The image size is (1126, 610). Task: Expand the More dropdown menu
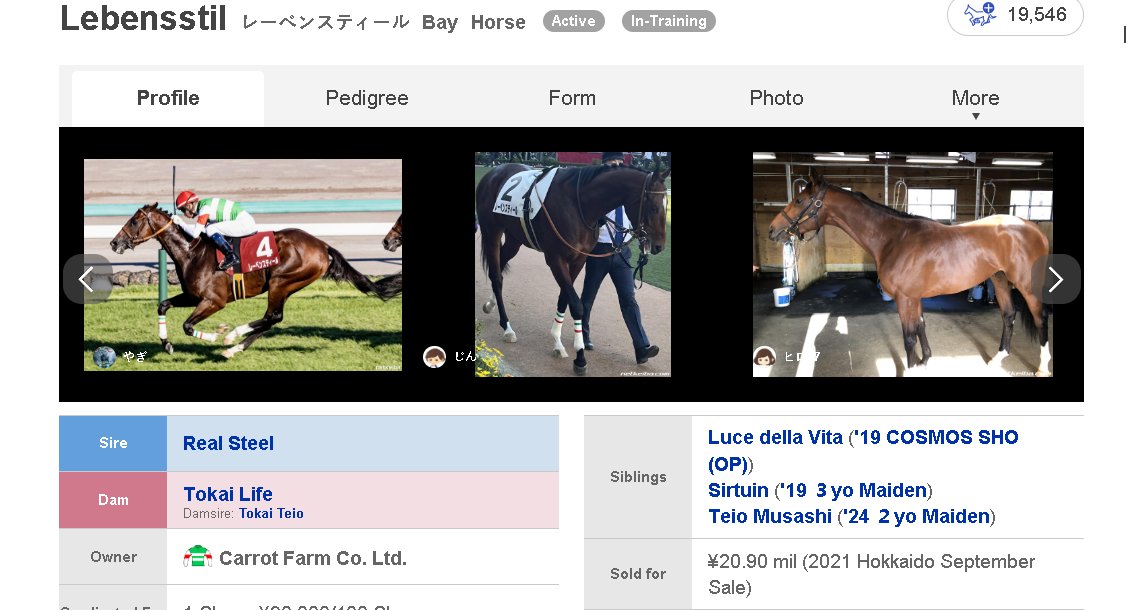tap(975, 101)
